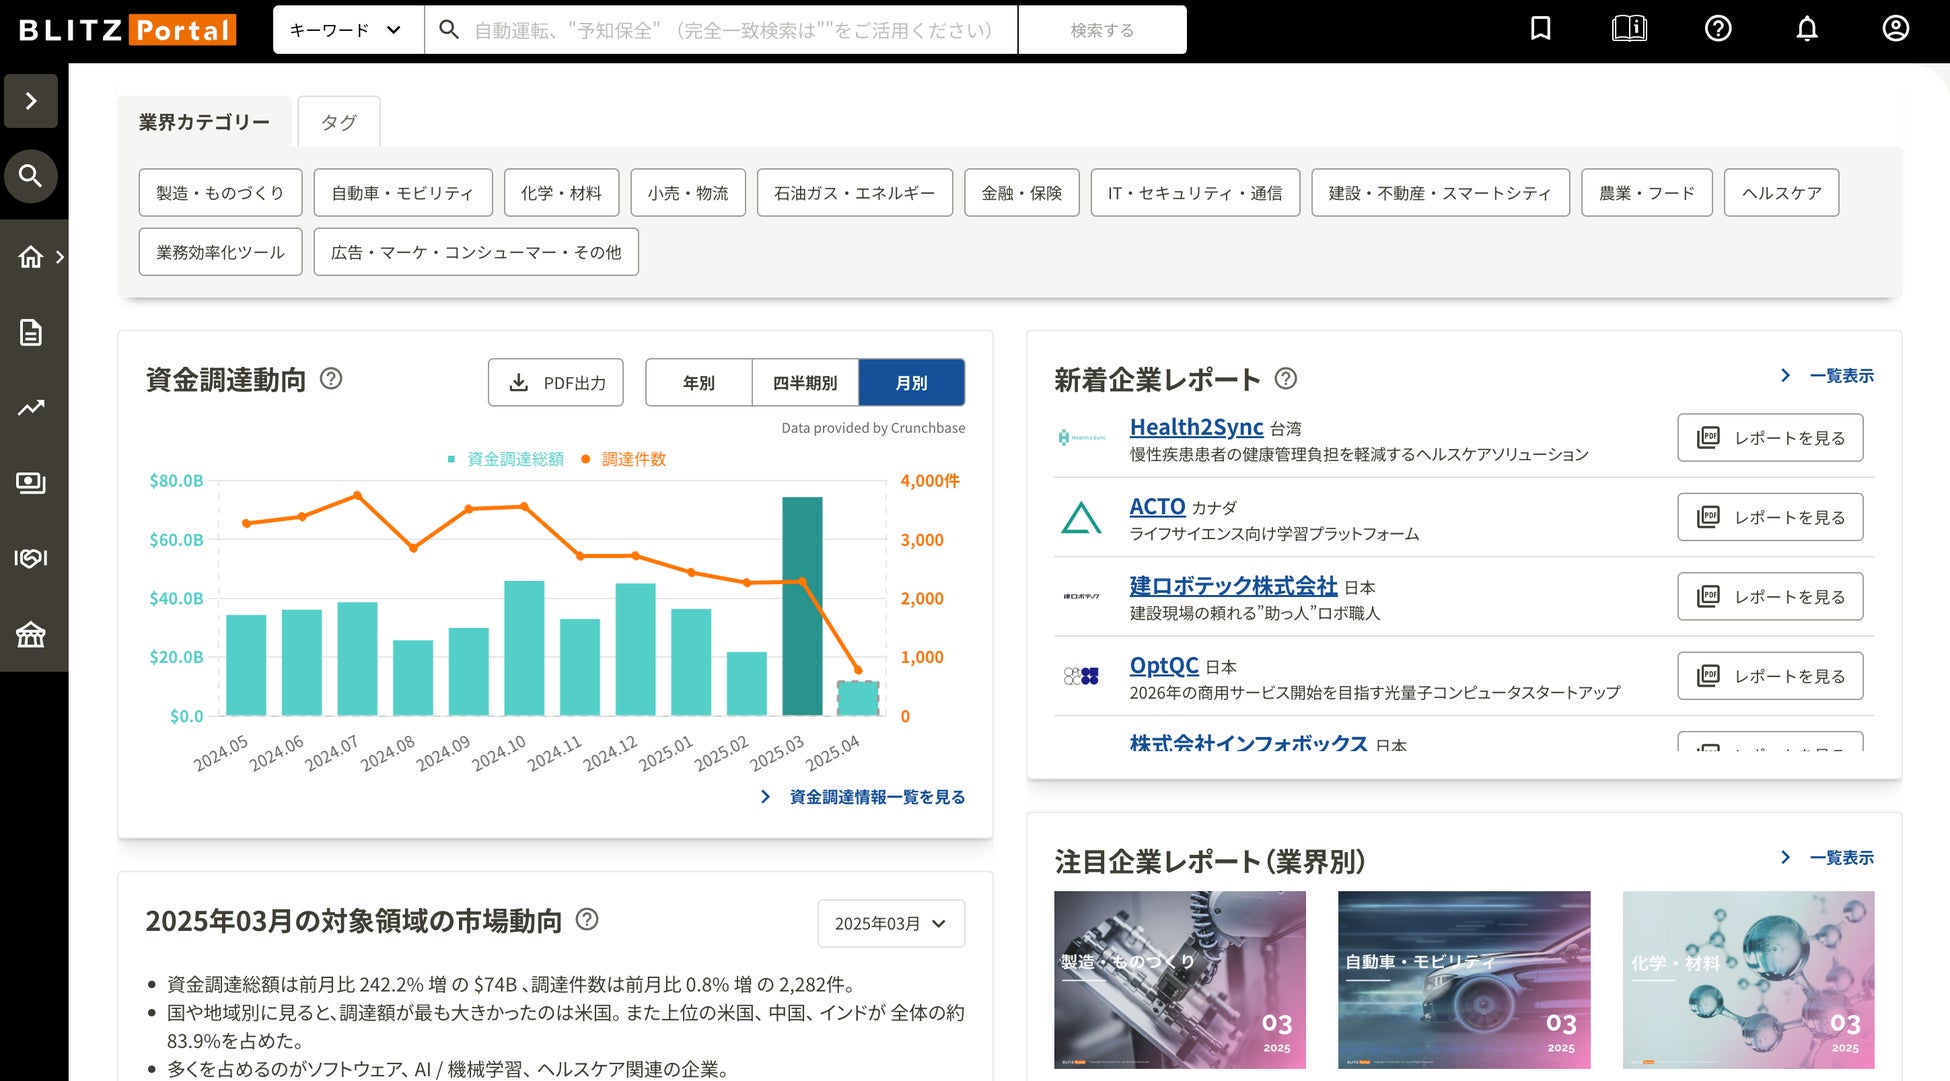Viewport: 1950px width, 1081px height.
Task: Open the notifications bell
Action: click(x=1806, y=29)
